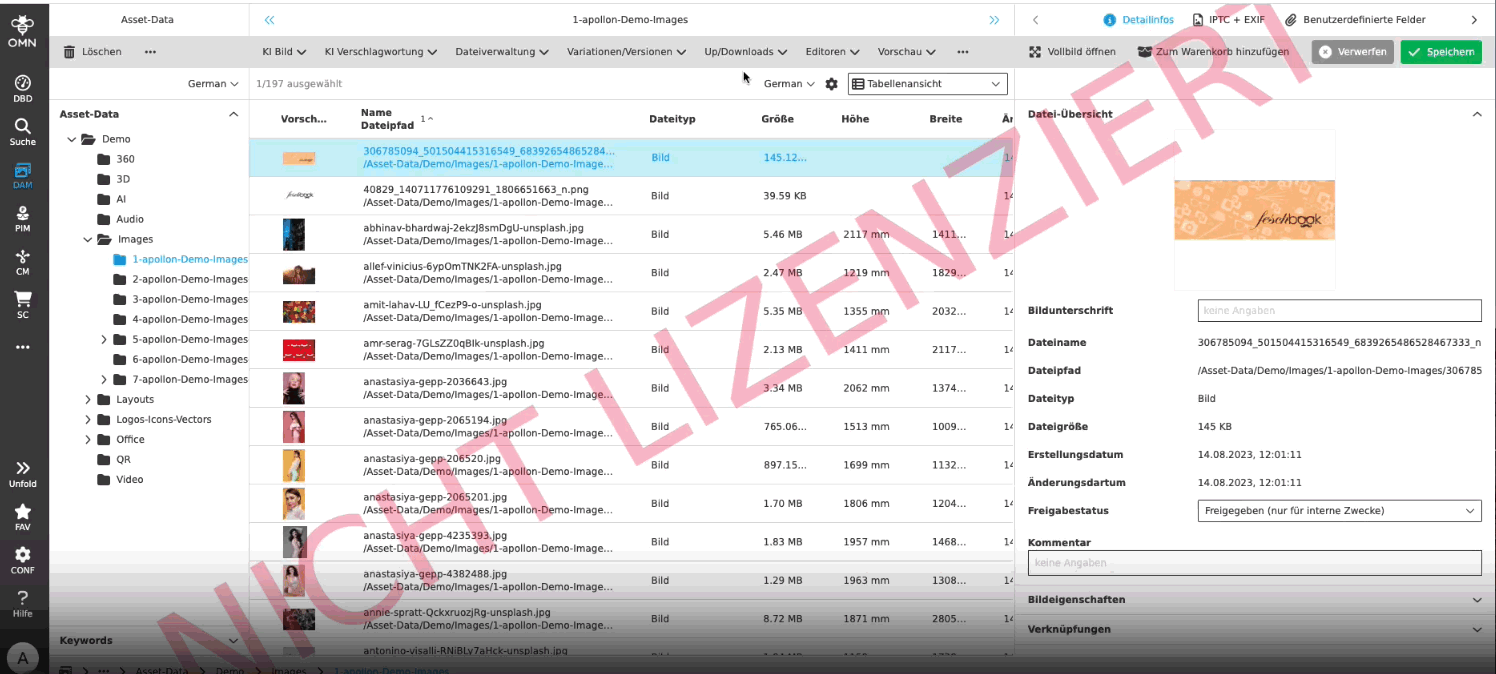1496x674 pixels.
Task: Go to previous detail tab arrow
Action: coord(1035,20)
